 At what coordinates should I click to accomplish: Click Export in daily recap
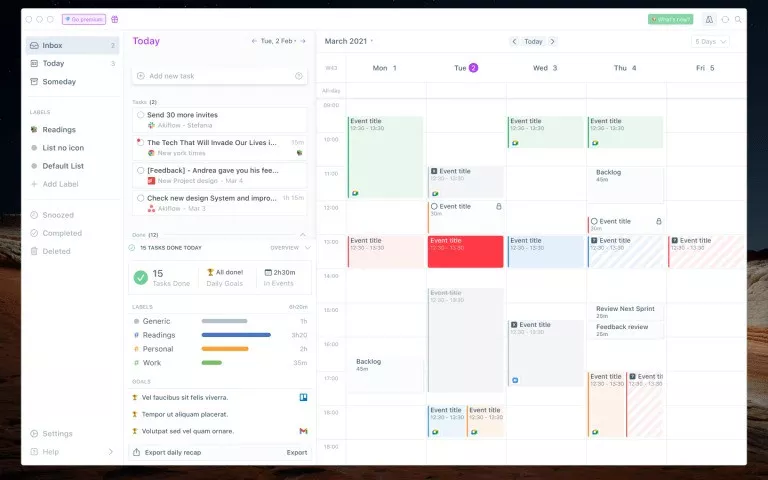pyautogui.click(x=297, y=453)
